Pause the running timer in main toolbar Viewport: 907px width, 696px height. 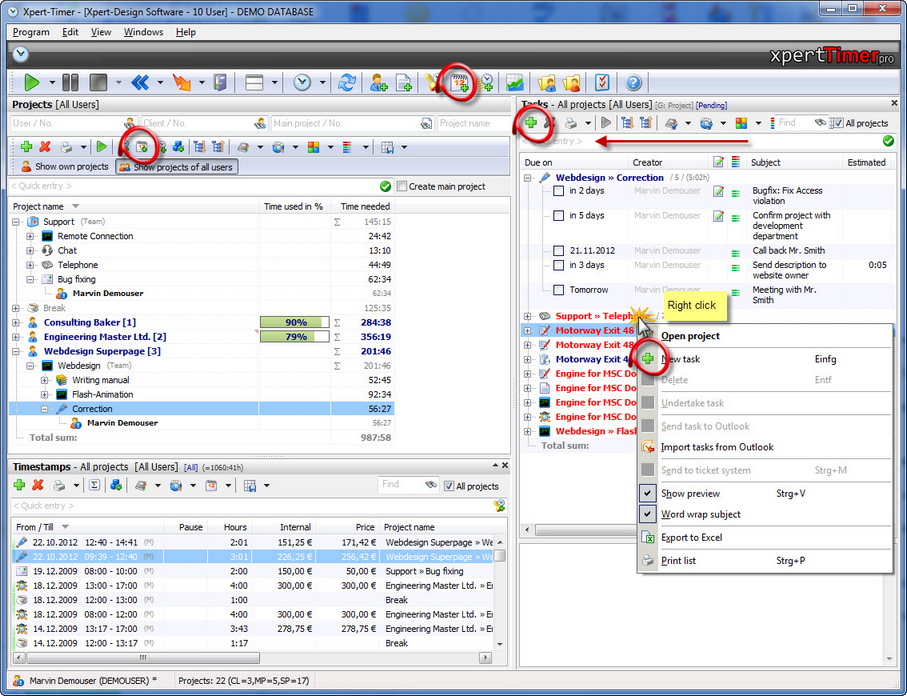(x=70, y=83)
